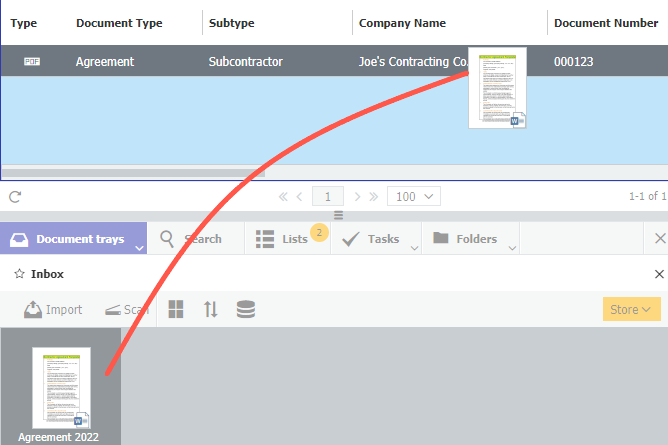668x445 pixels.
Task: Open the page size dropdown showing 100
Action: 415,197
